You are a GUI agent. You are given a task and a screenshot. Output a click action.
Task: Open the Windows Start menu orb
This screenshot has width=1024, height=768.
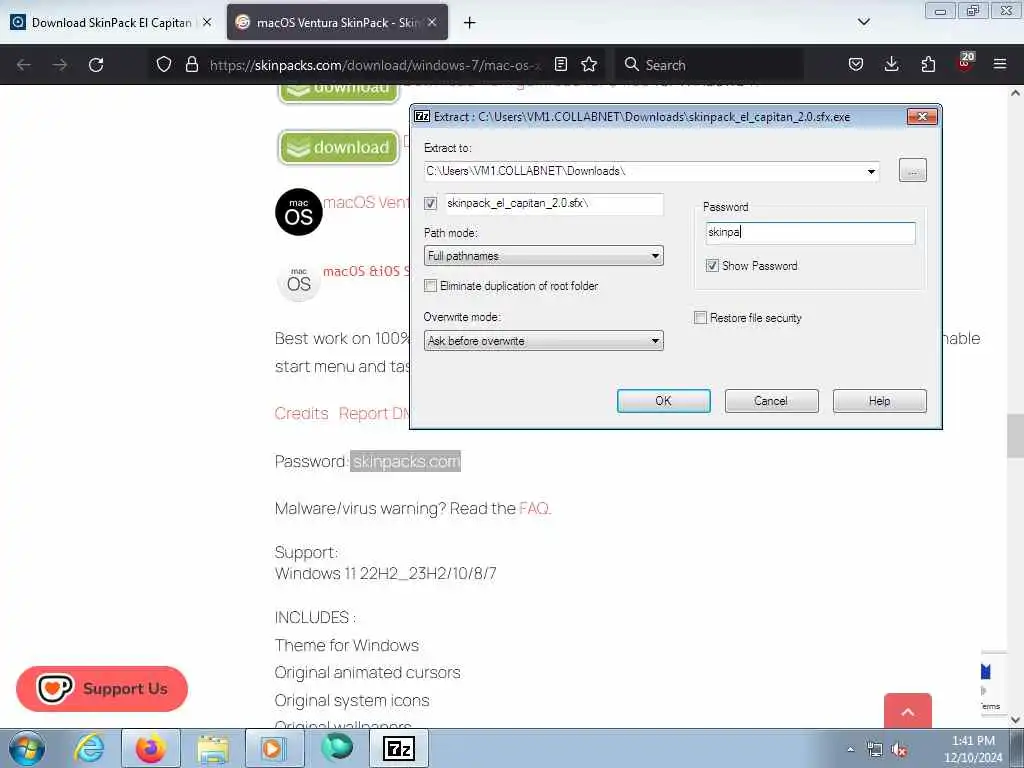point(26,748)
